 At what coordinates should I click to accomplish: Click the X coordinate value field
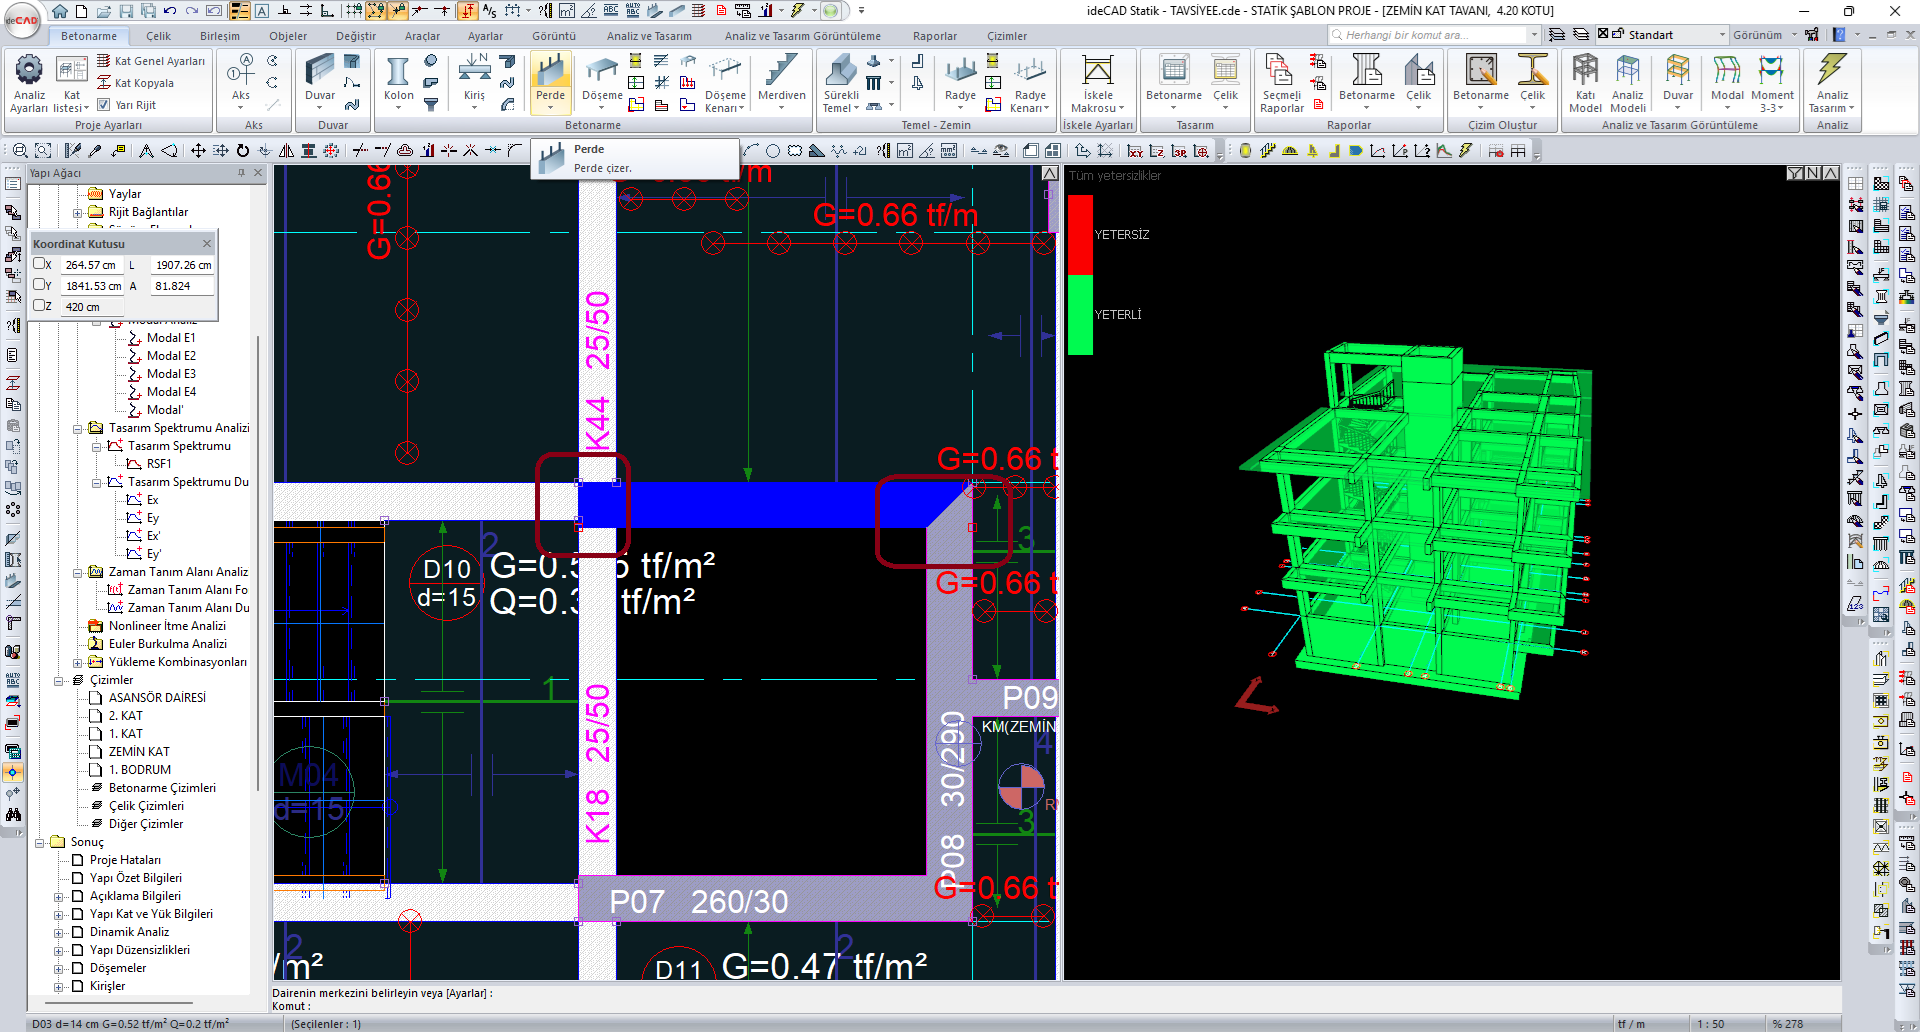click(92, 265)
